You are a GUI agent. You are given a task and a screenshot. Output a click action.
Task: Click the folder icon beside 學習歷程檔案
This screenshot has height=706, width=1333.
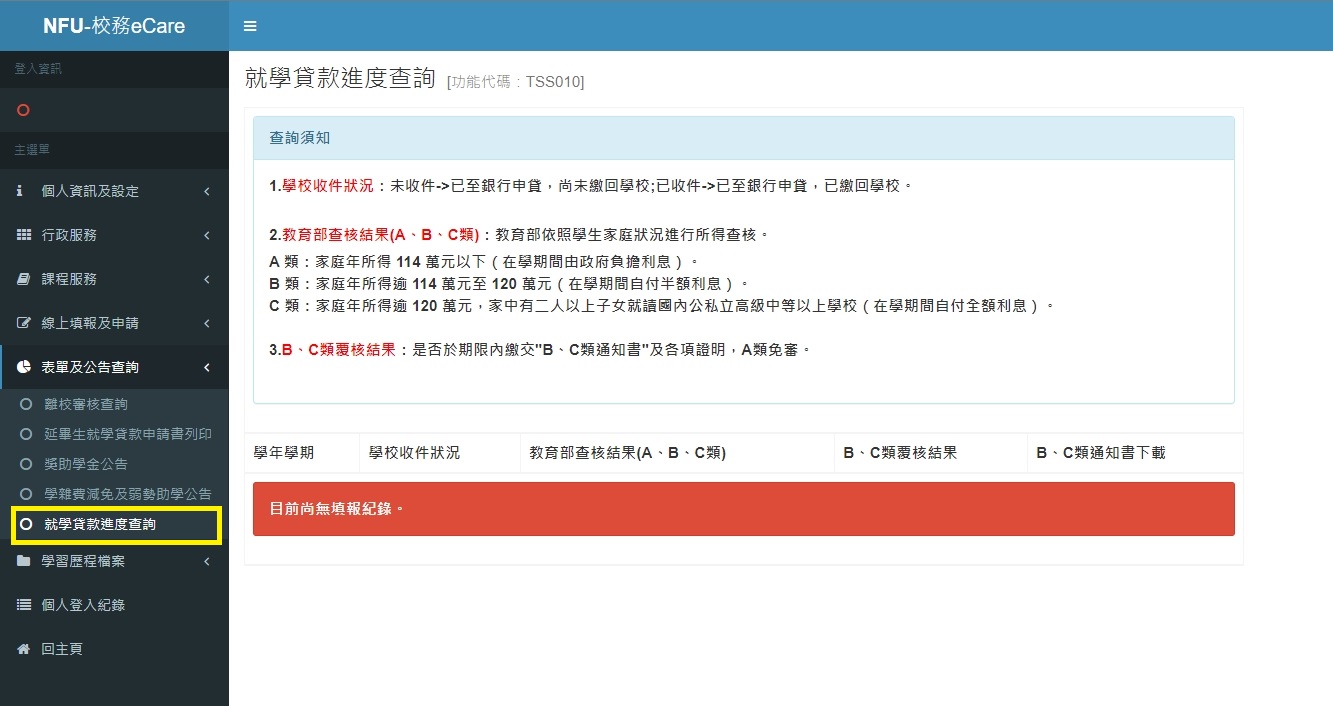click(x=24, y=561)
